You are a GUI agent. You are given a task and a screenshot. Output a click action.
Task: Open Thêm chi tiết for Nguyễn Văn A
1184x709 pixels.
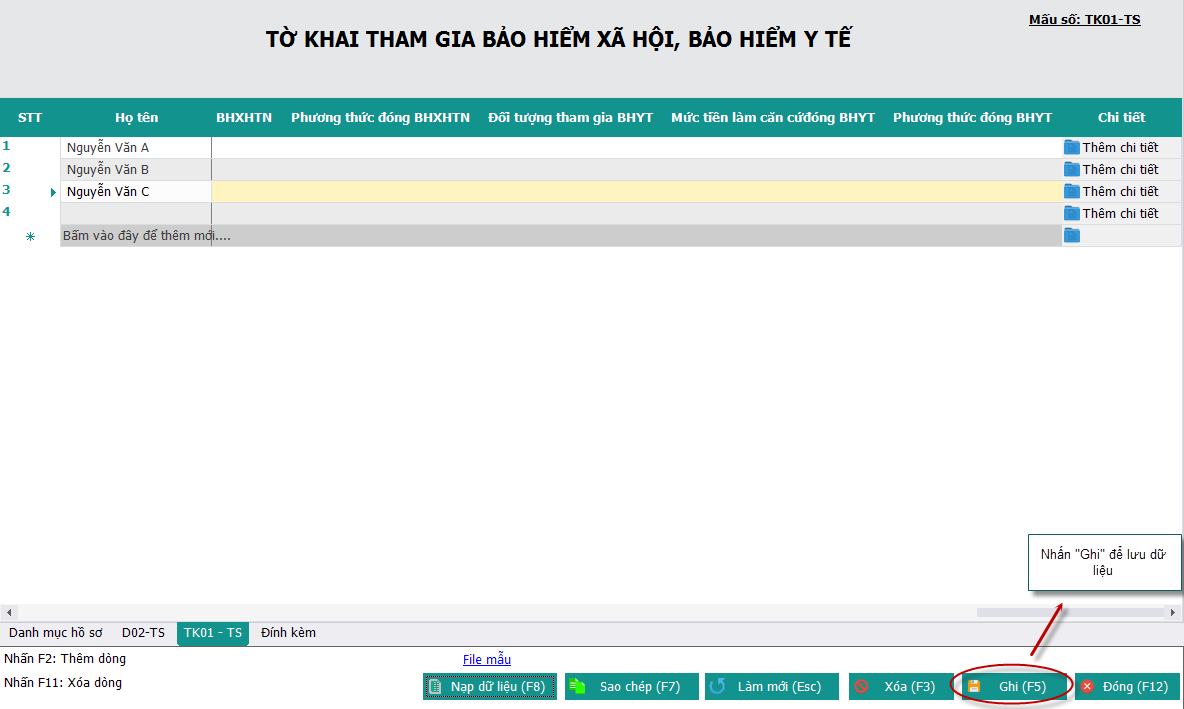pyautogui.click(x=1120, y=147)
